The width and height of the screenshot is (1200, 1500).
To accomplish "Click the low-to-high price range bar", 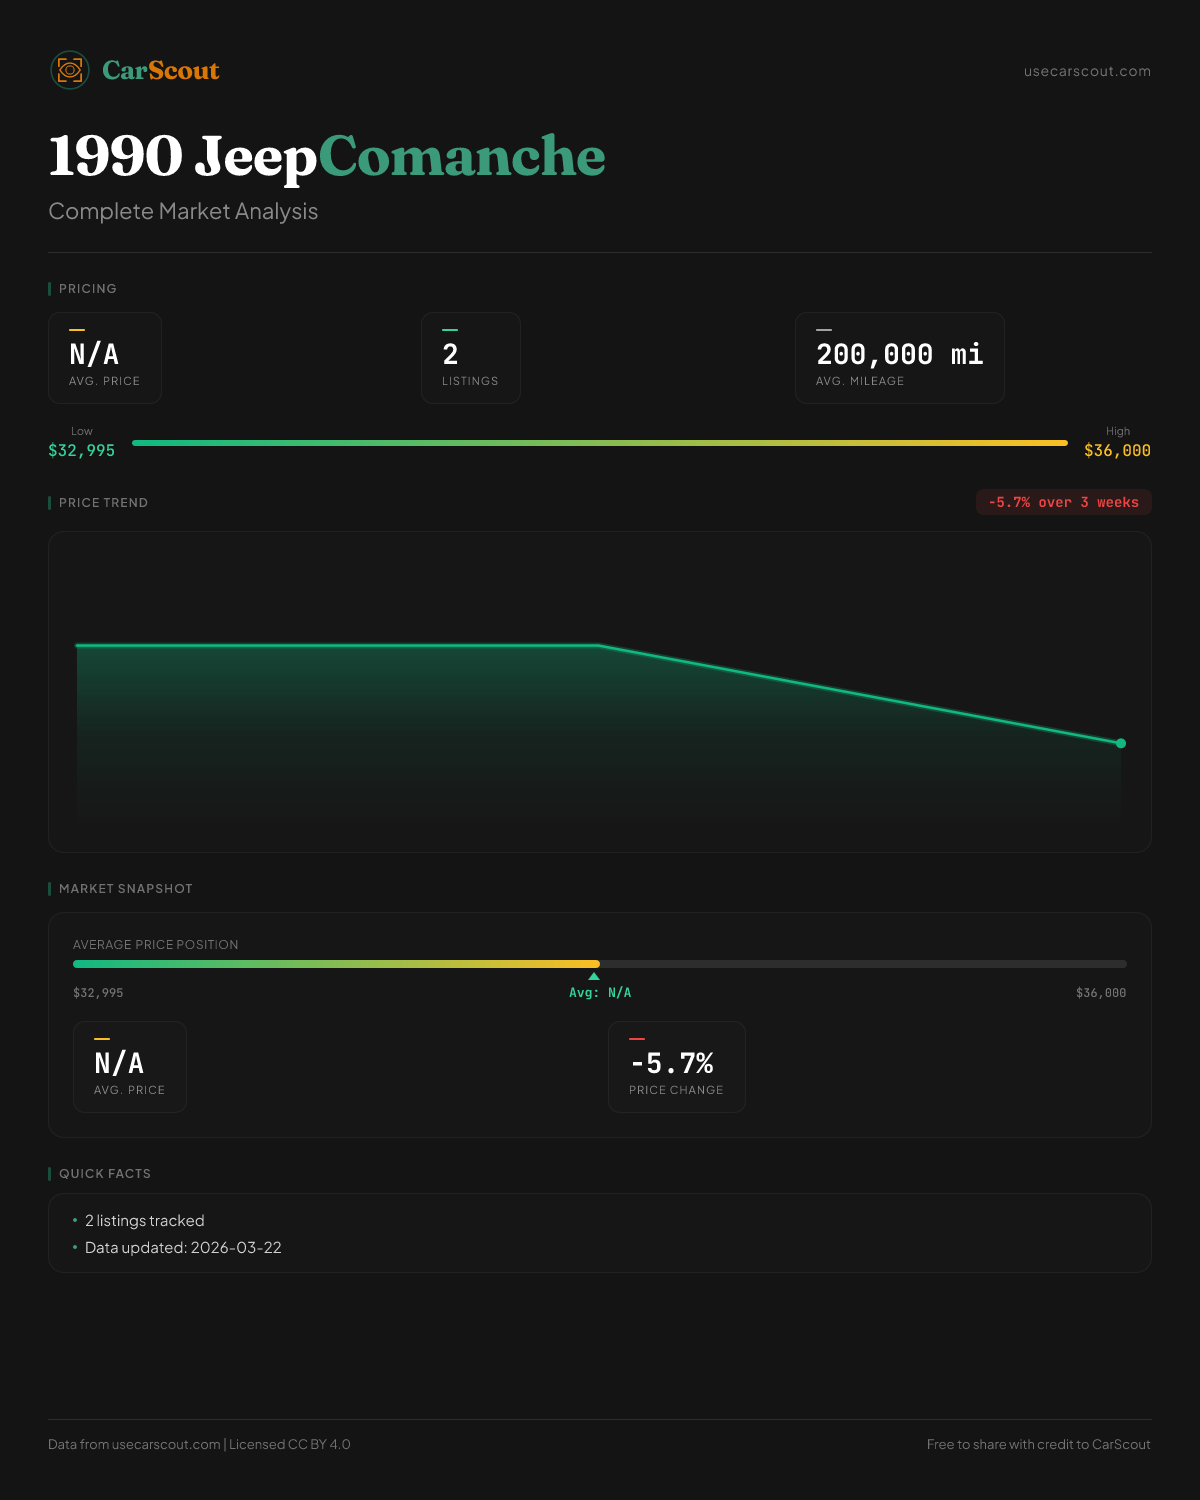I will point(600,443).
